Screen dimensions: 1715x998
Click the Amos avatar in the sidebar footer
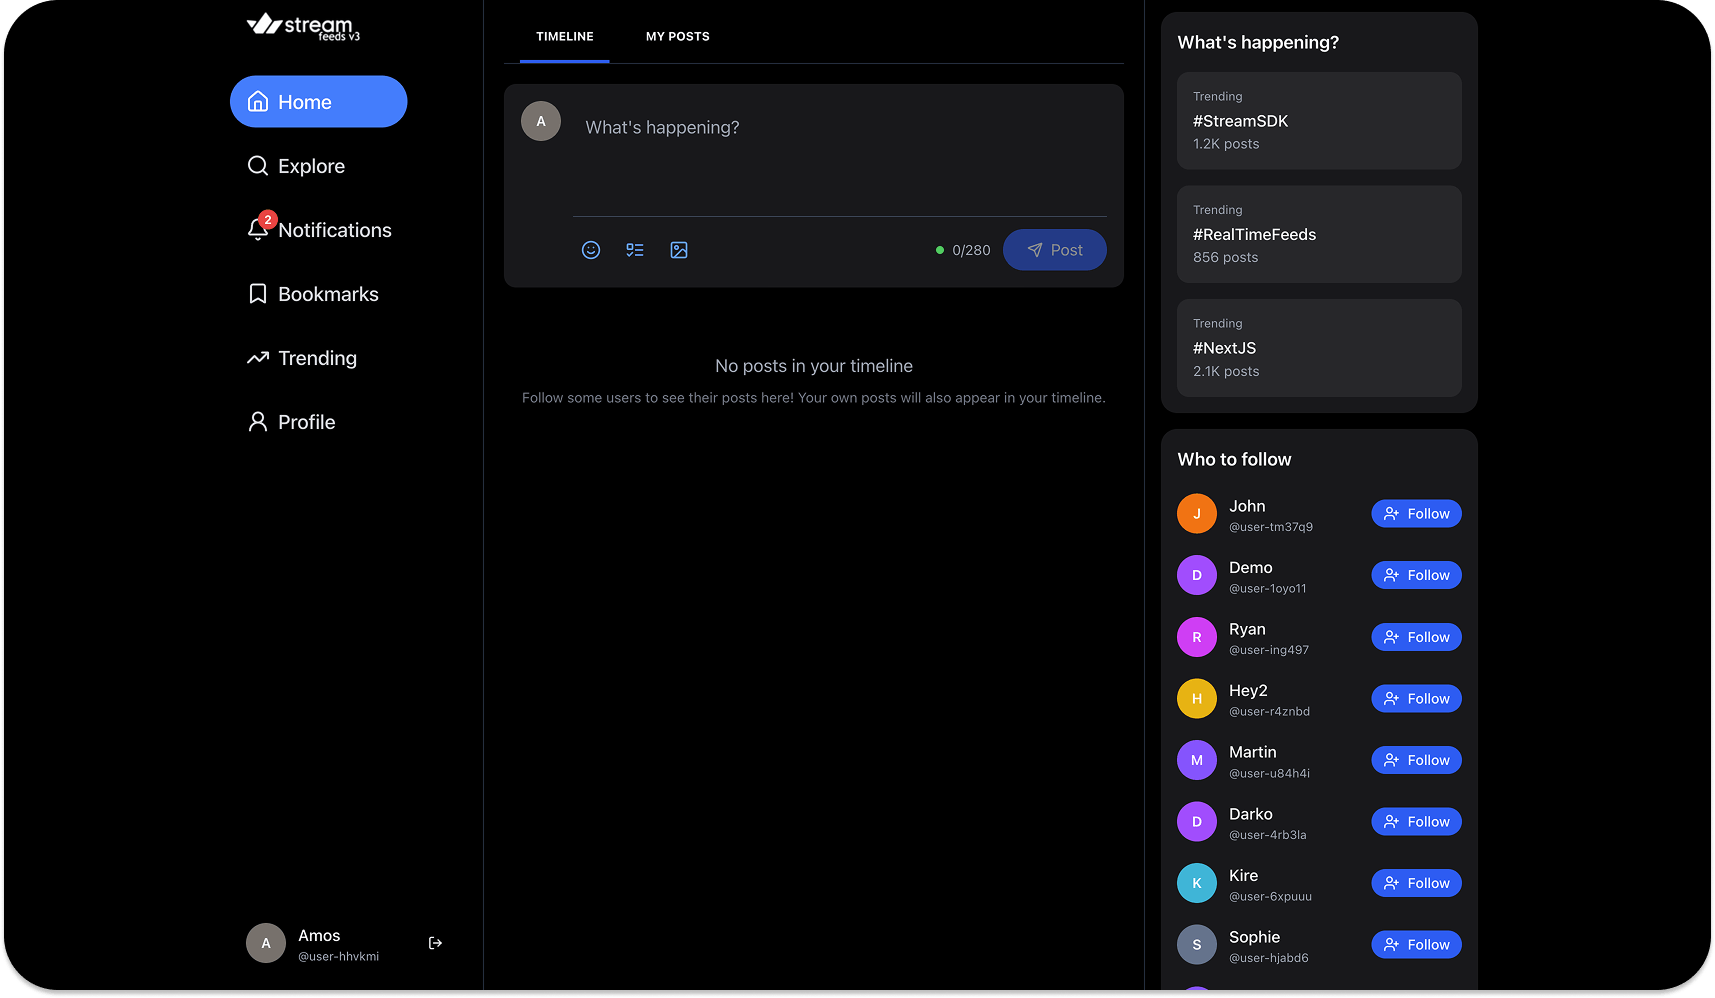coord(266,943)
